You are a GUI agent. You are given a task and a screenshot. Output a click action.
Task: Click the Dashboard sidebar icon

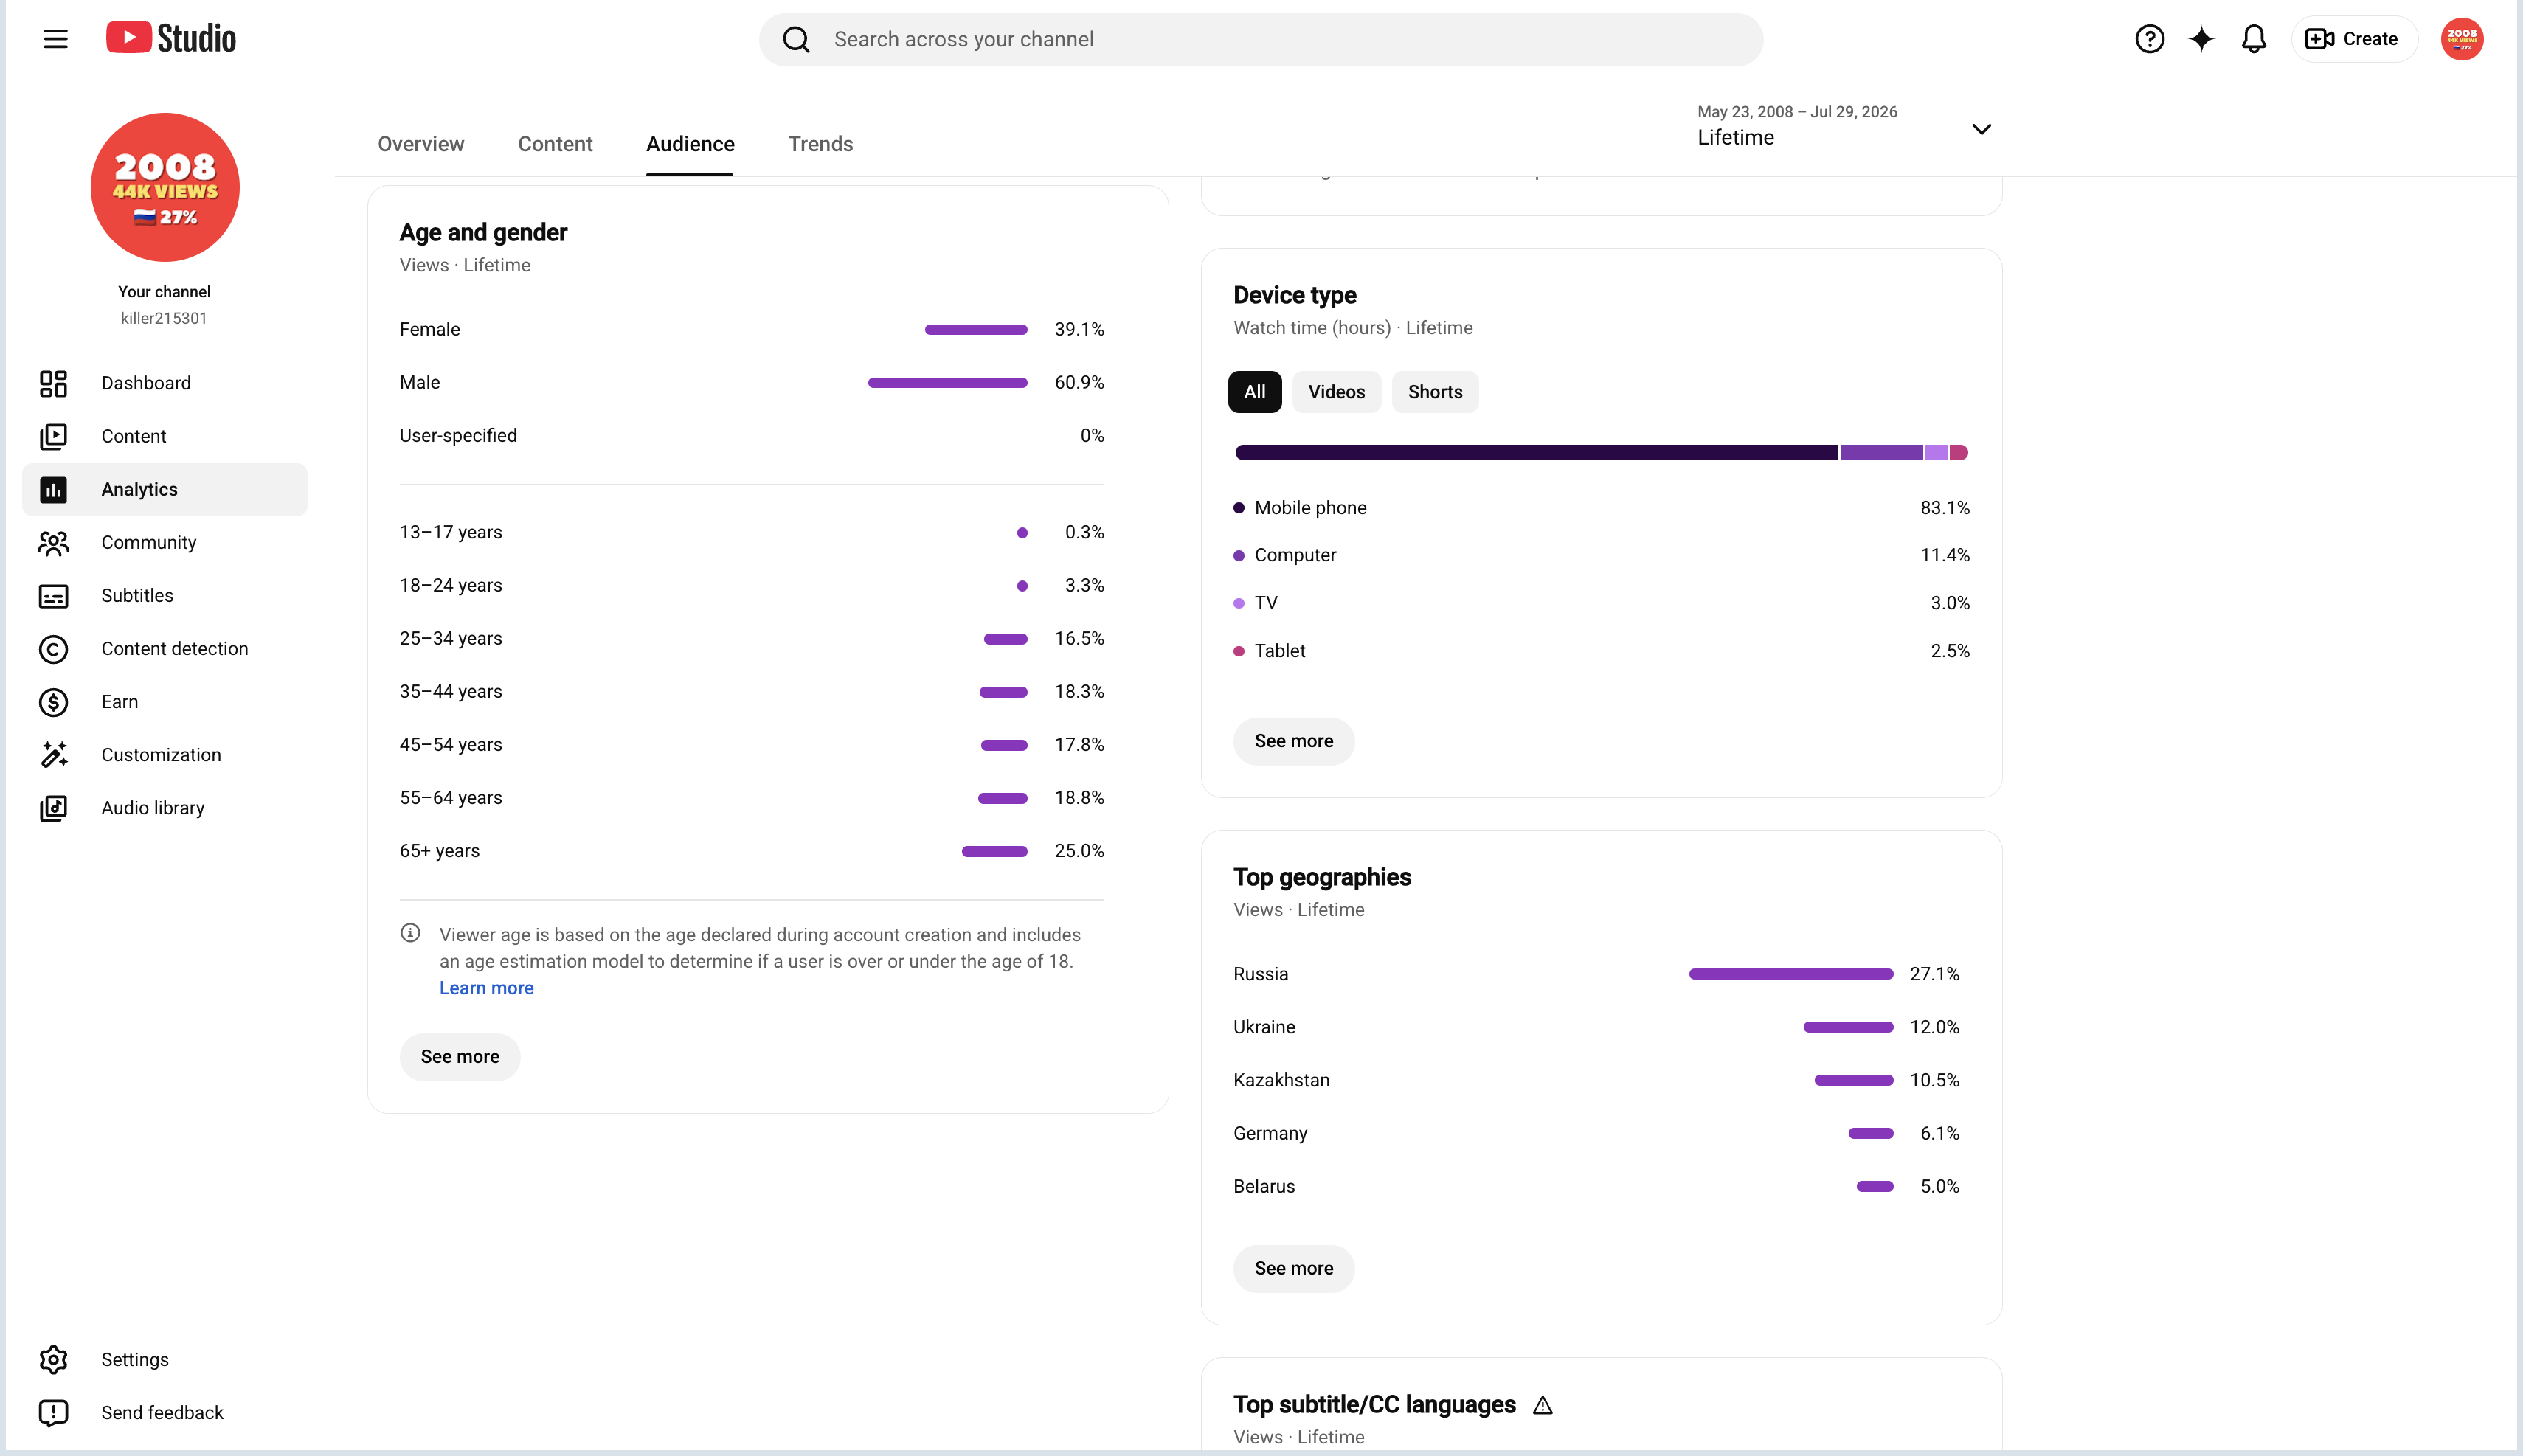click(x=53, y=383)
